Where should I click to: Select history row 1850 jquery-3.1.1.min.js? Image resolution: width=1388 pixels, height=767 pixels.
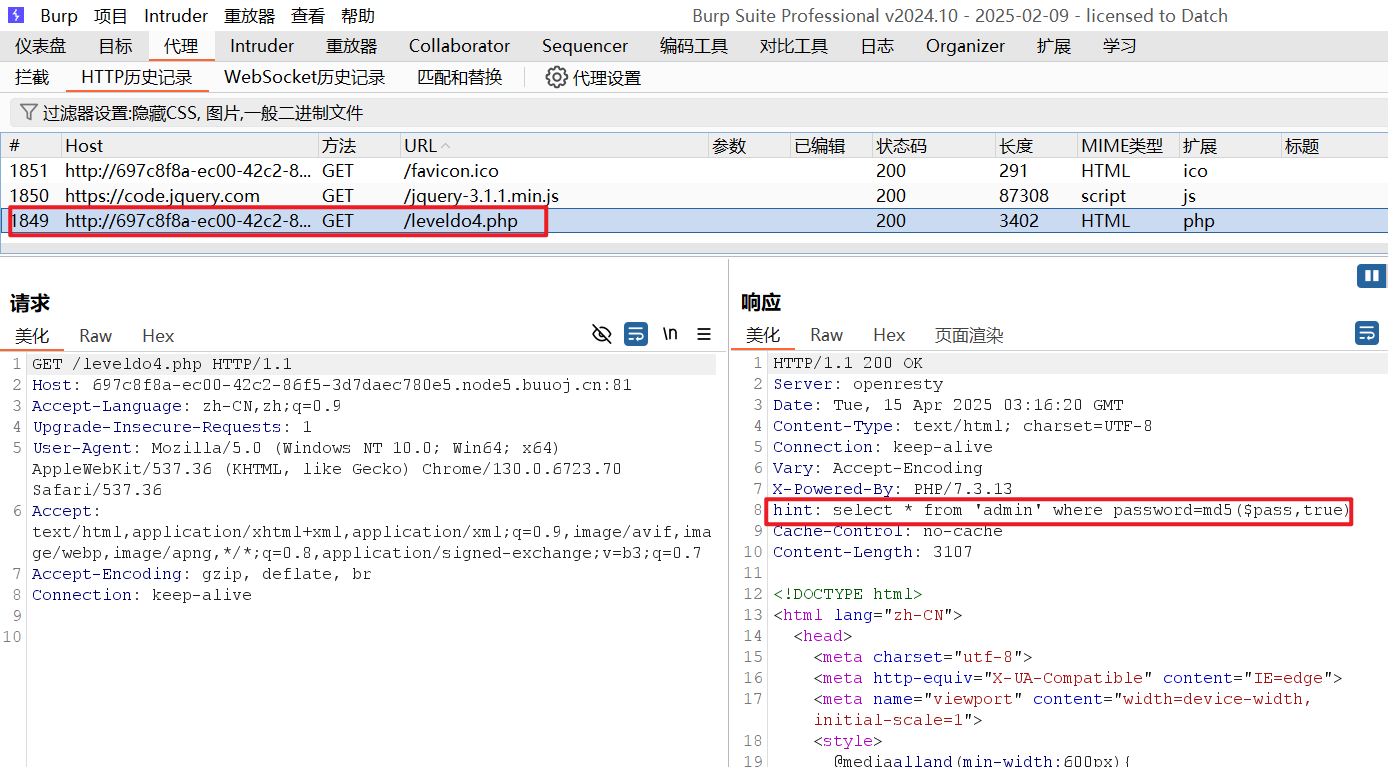694,196
